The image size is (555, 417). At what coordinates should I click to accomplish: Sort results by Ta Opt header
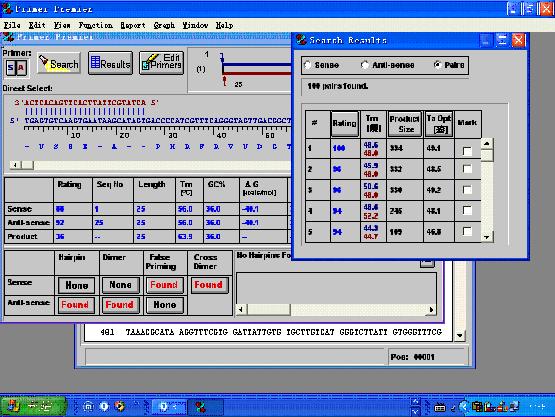point(439,124)
